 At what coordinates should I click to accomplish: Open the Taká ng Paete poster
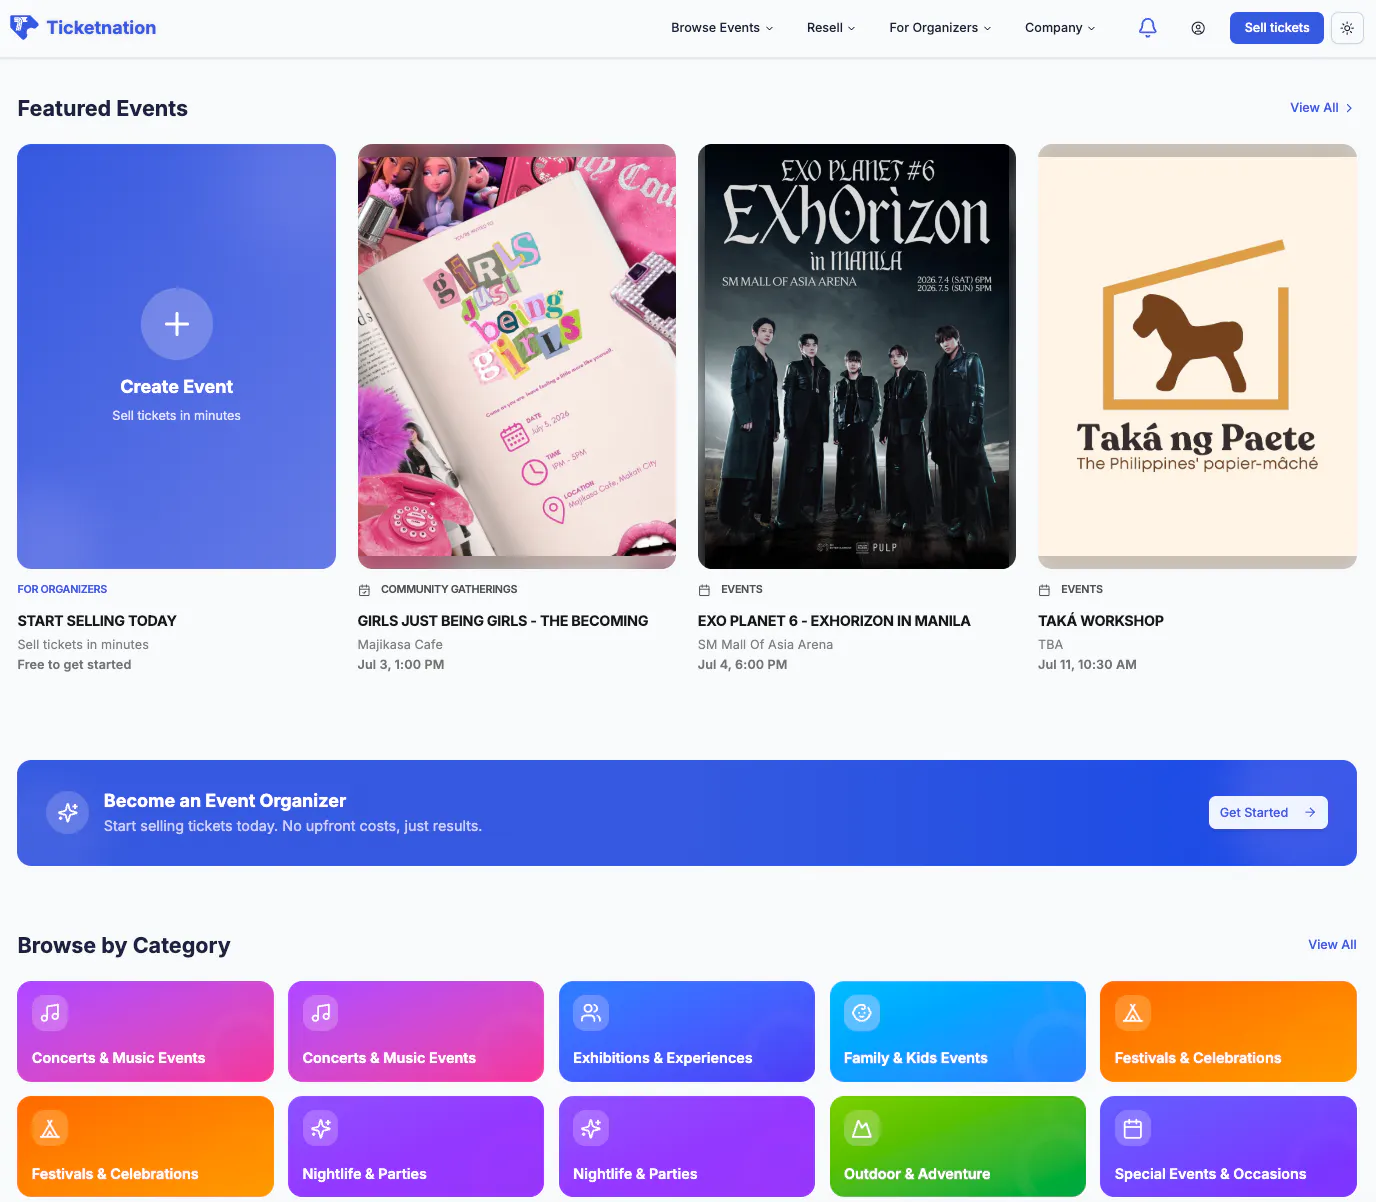click(x=1197, y=356)
